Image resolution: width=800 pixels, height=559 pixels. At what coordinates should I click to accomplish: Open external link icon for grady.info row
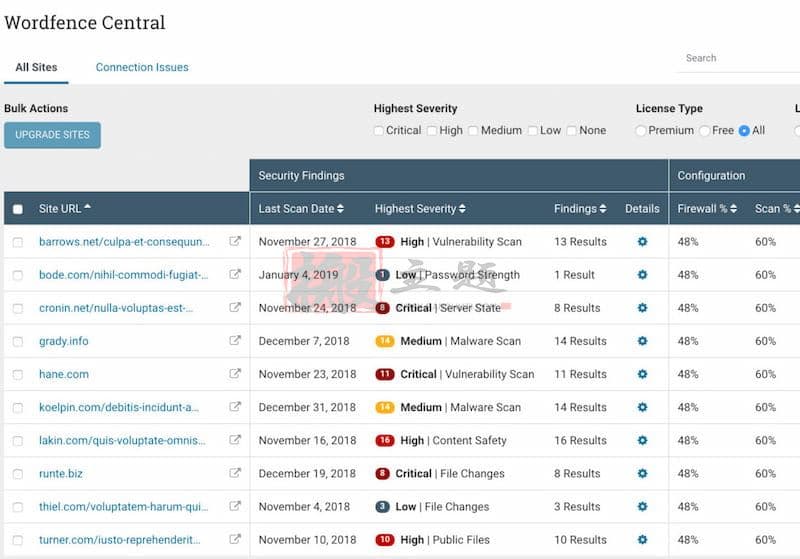pyautogui.click(x=235, y=341)
